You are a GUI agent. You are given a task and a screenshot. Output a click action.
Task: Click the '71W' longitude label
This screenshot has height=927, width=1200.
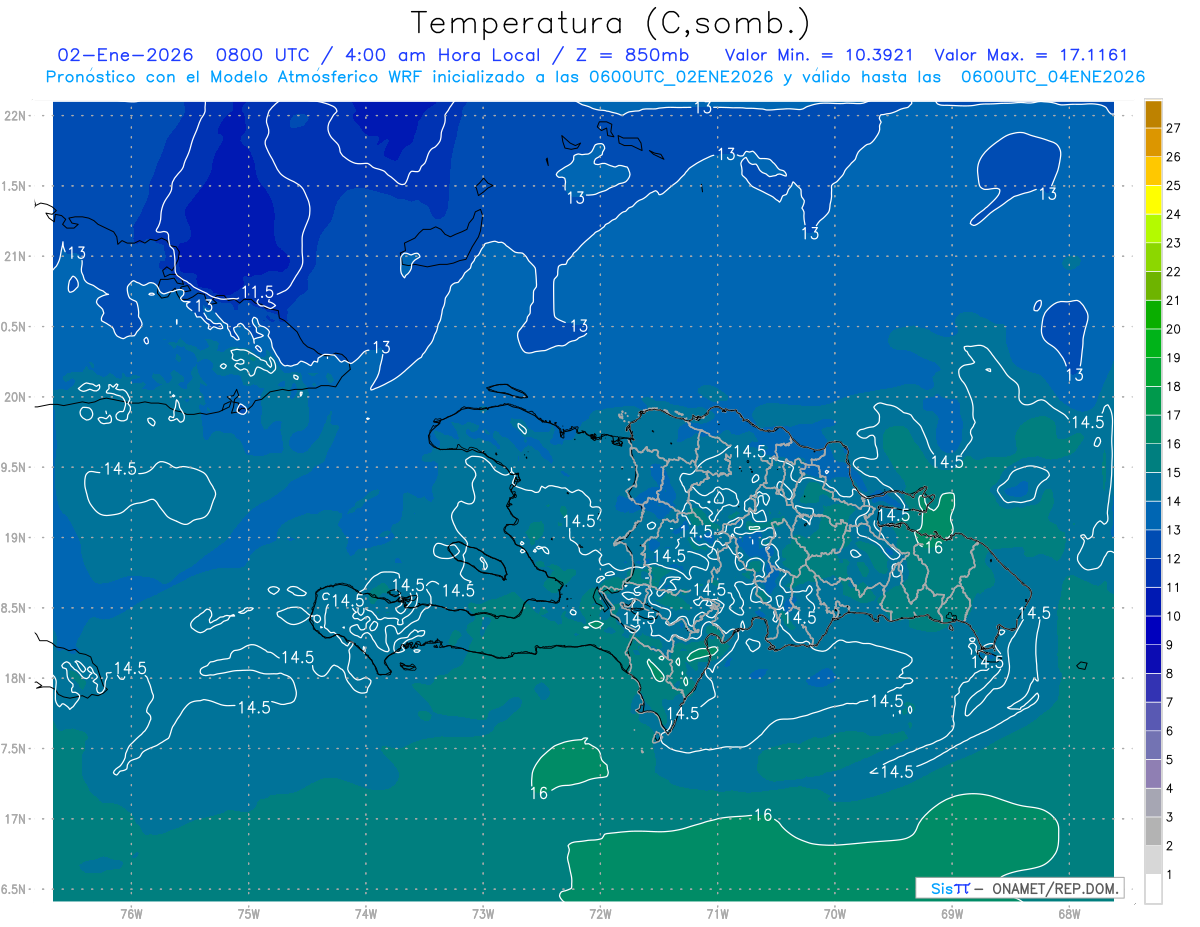click(x=717, y=913)
